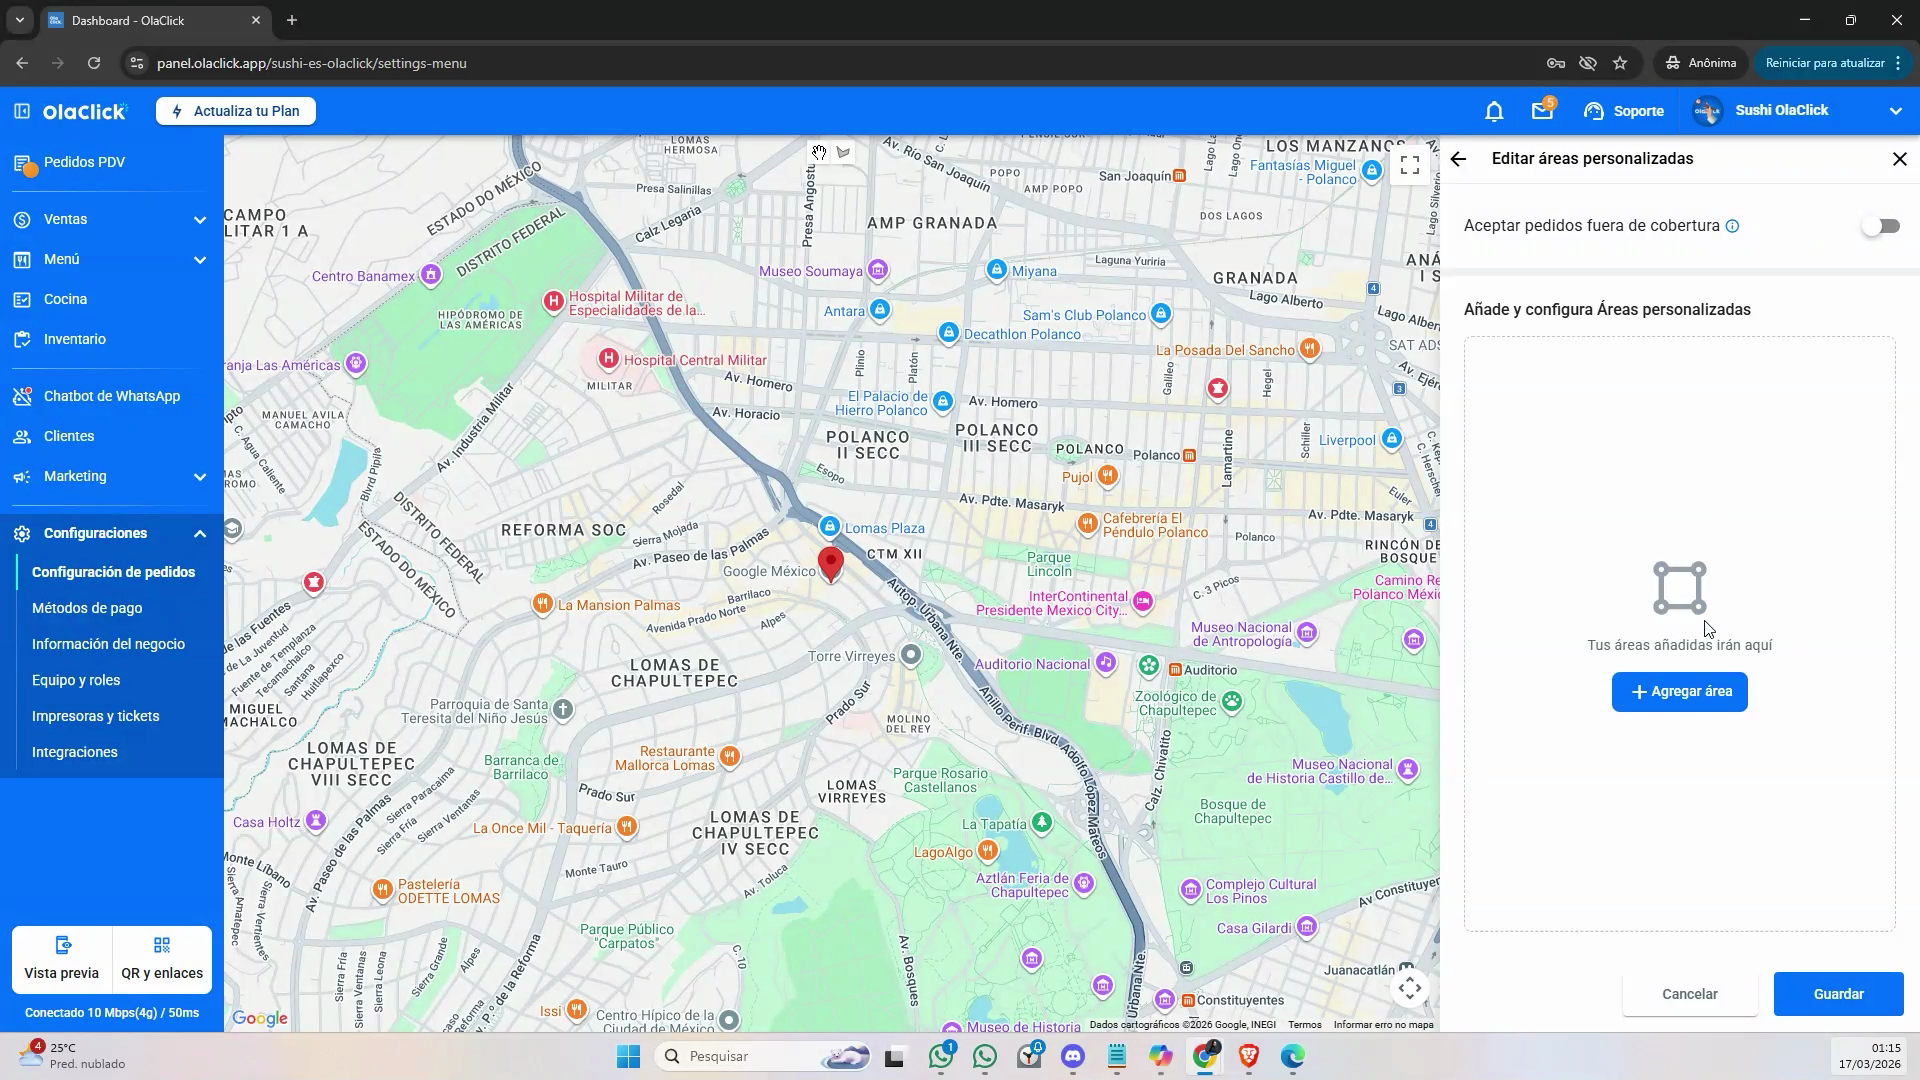Click the Agregar área button
1920x1080 pixels.
pyautogui.click(x=1680, y=692)
